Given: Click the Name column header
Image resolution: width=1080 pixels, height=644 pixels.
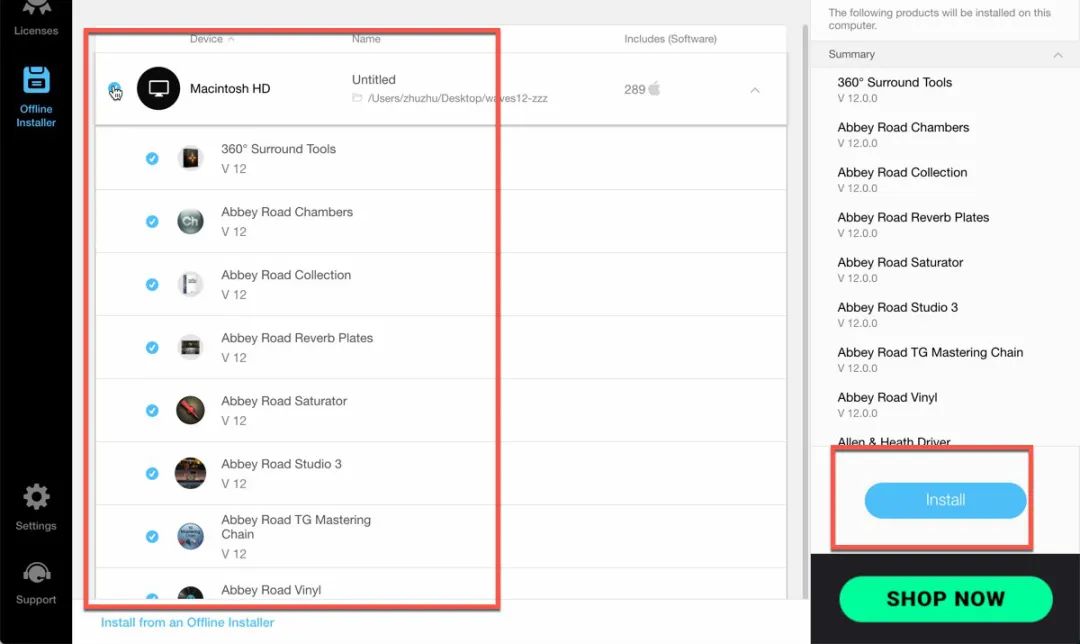Looking at the screenshot, I should 366,39.
